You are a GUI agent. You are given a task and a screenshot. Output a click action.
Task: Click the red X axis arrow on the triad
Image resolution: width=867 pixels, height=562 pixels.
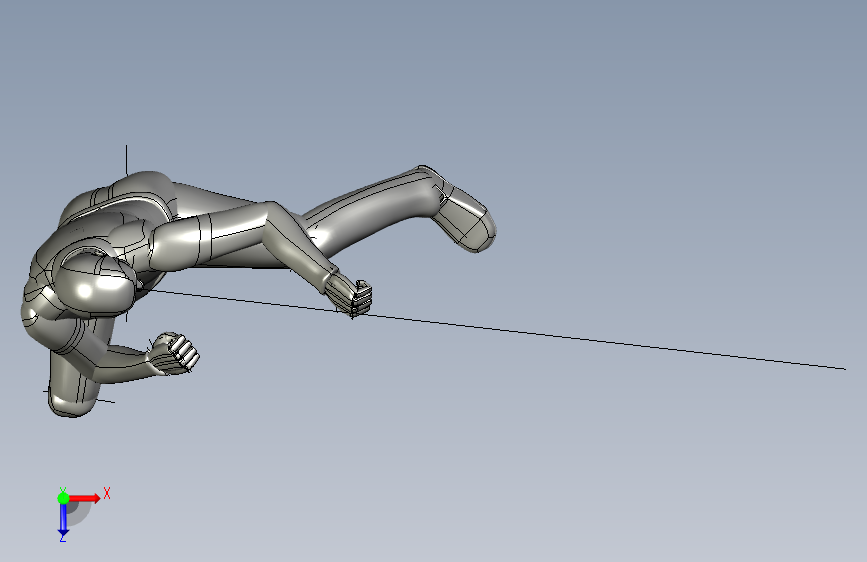(84, 498)
